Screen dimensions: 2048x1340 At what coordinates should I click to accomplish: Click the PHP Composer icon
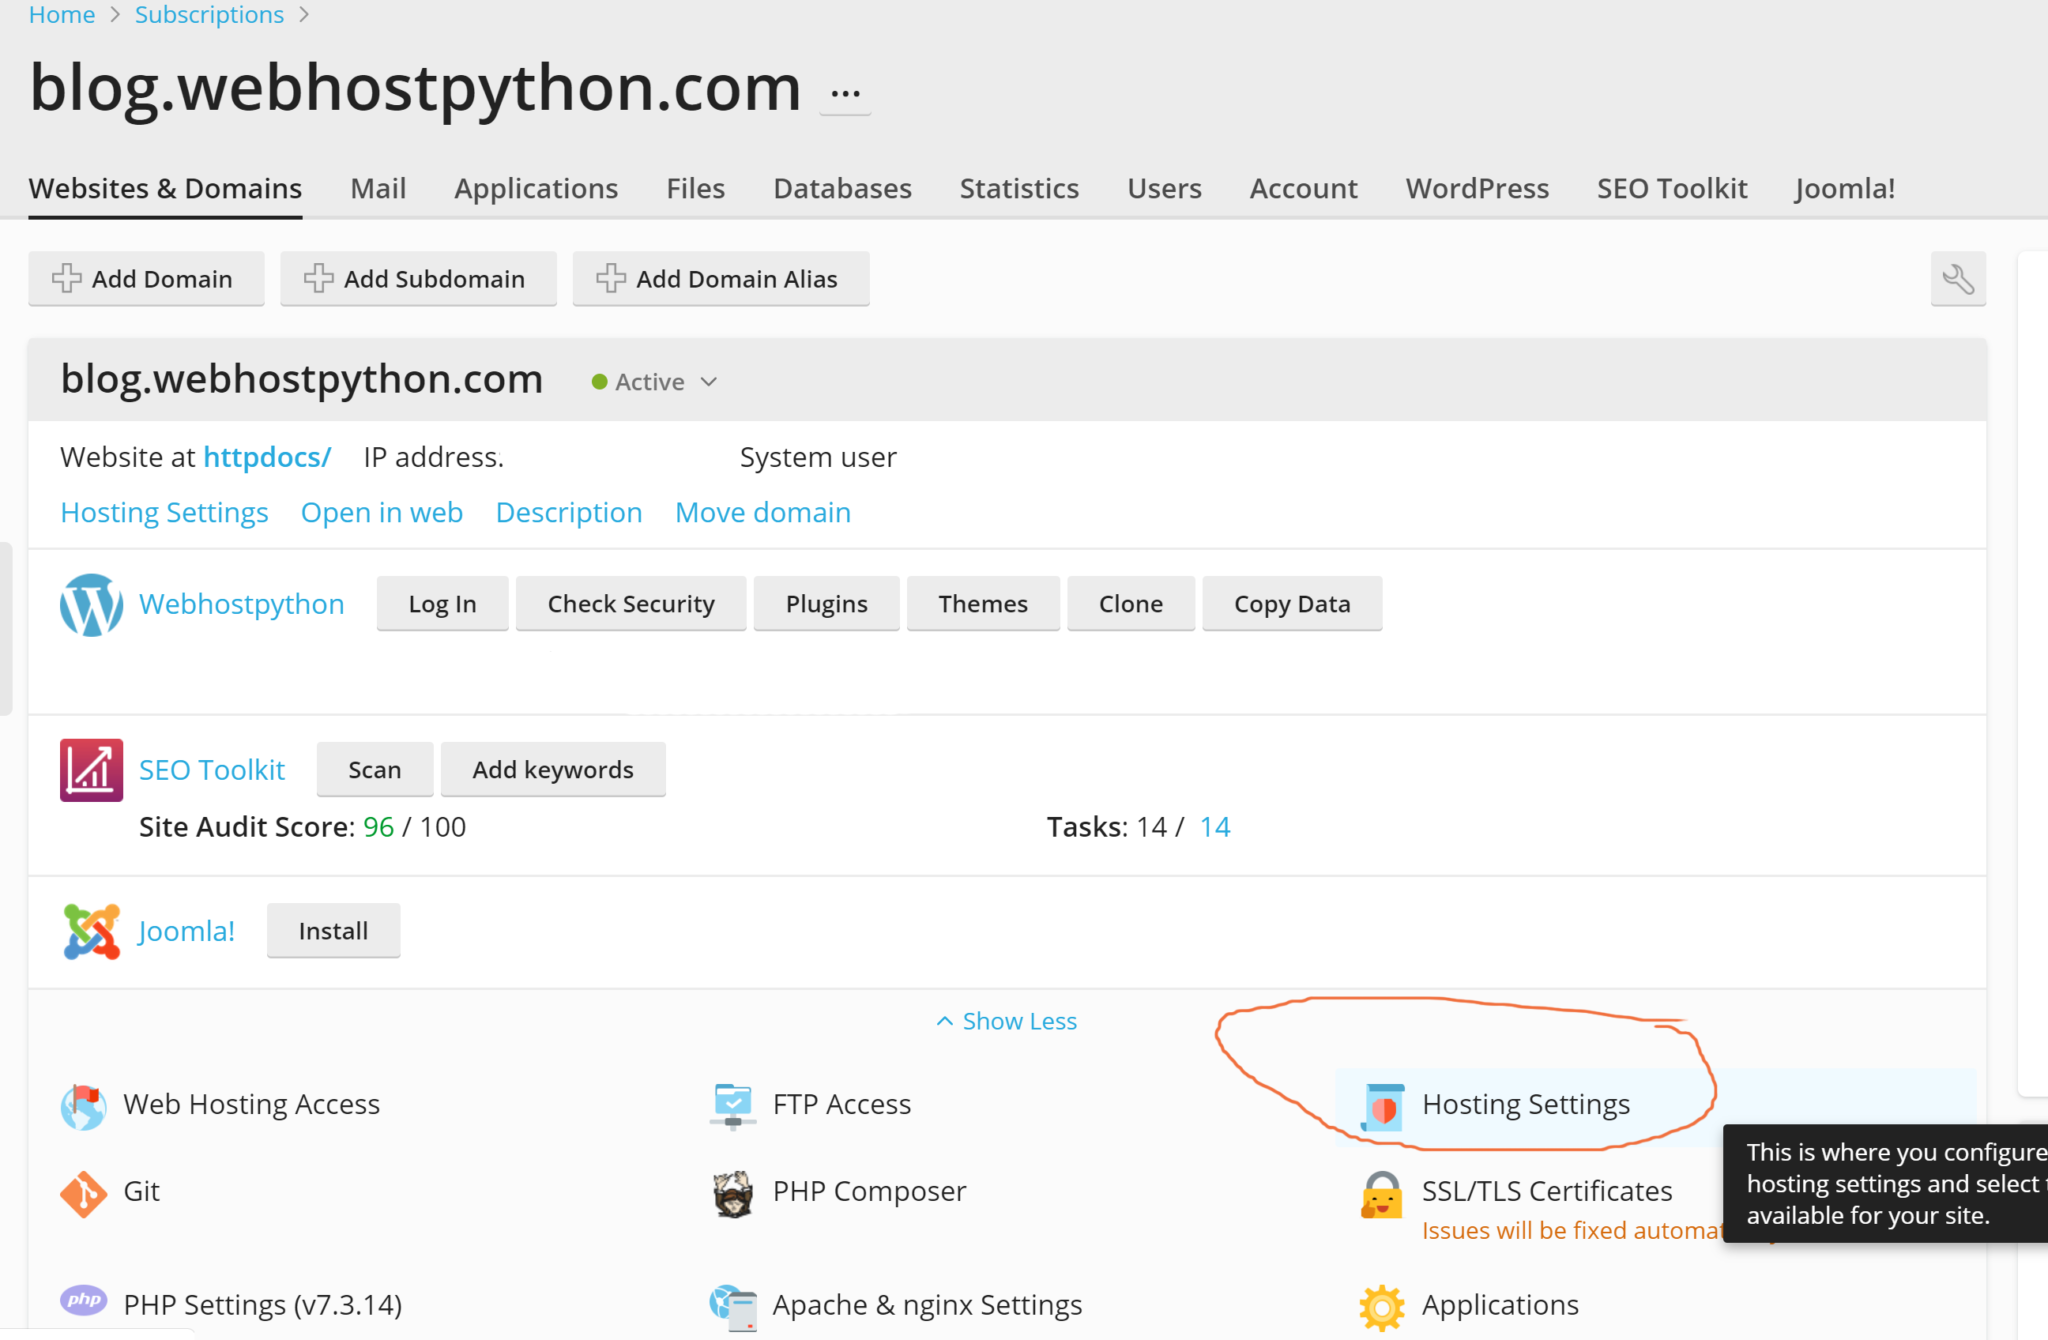(732, 1192)
